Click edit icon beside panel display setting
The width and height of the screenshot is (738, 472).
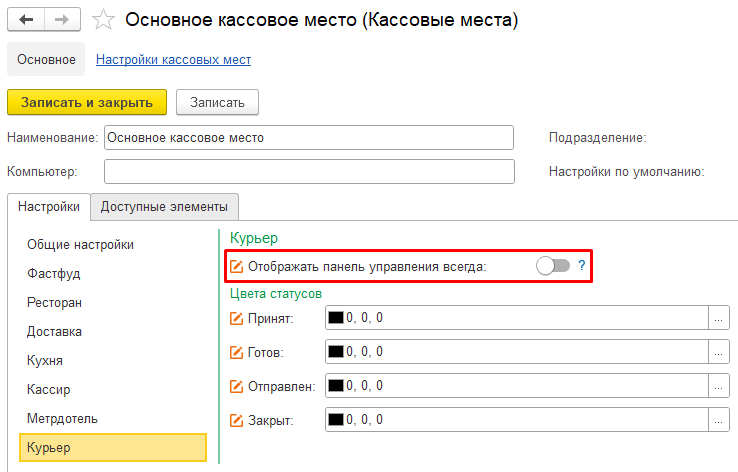[x=236, y=266]
